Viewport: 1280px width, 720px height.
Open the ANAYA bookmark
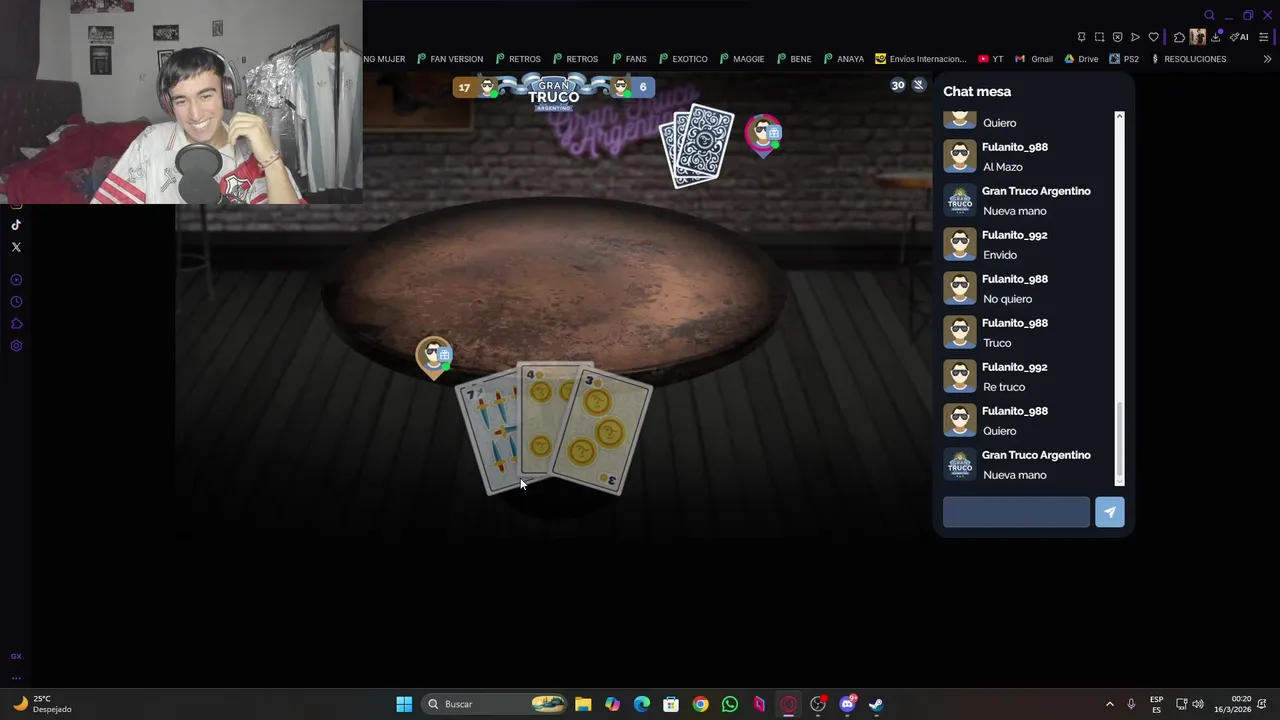pos(844,59)
